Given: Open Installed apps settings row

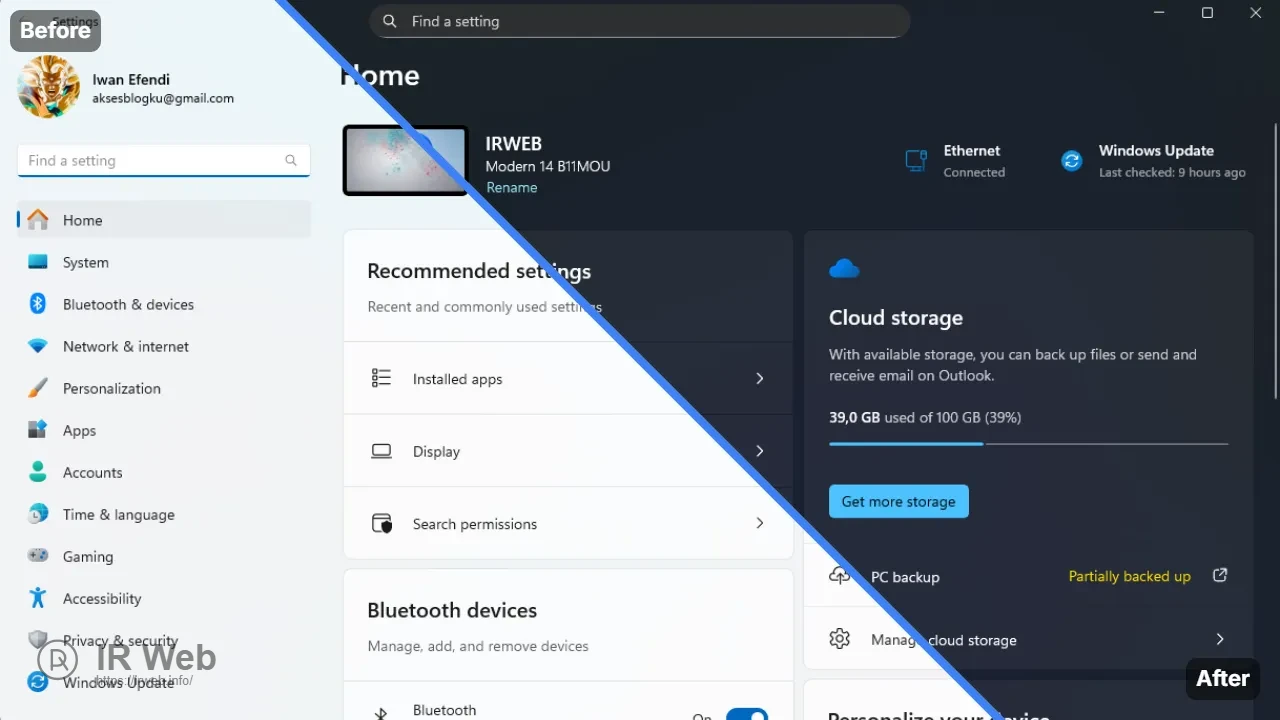Looking at the screenshot, I should click(568, 379).
